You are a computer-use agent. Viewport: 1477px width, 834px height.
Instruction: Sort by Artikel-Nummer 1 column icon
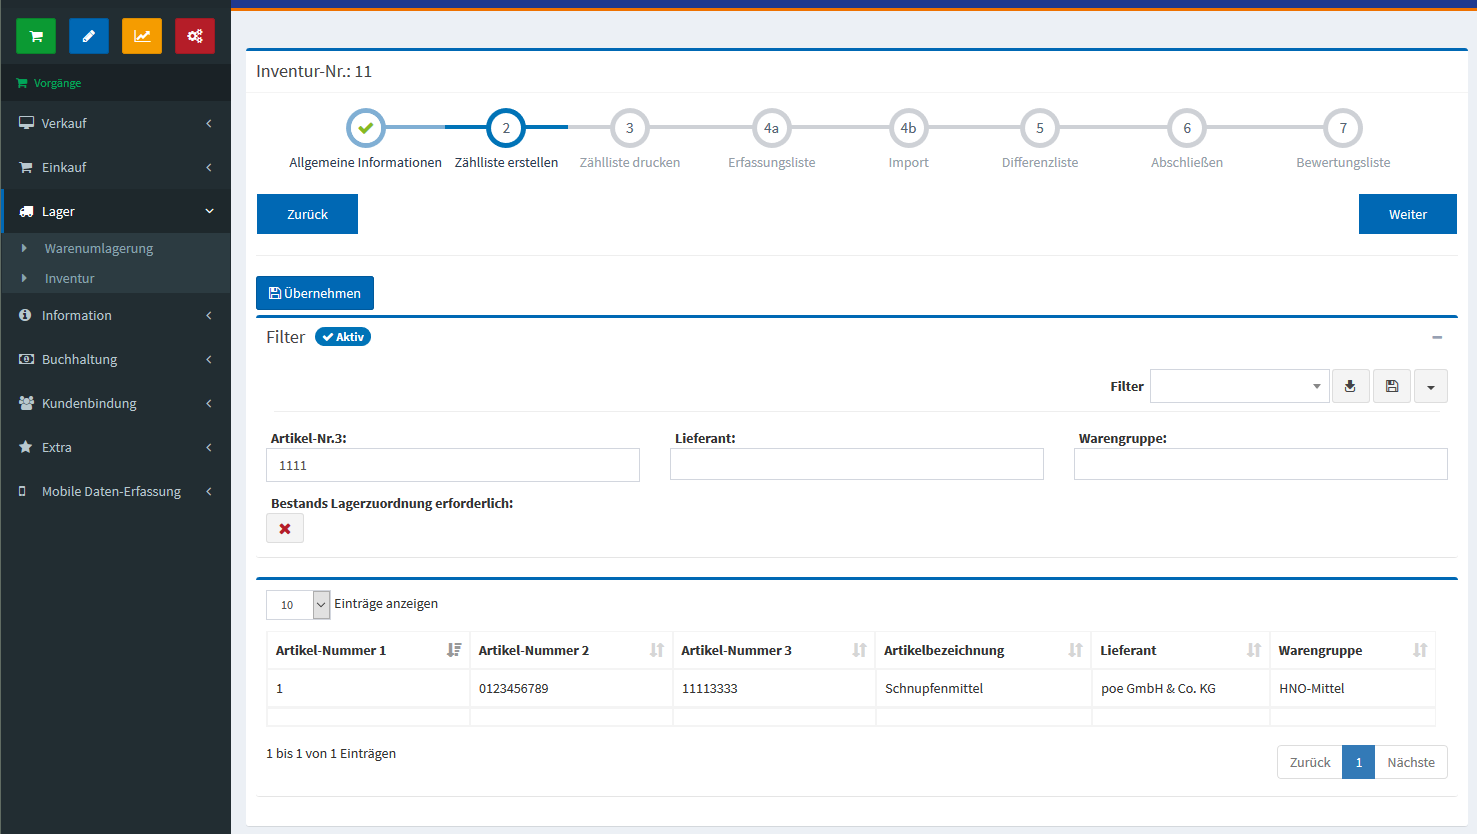click(x=454, y=650)
